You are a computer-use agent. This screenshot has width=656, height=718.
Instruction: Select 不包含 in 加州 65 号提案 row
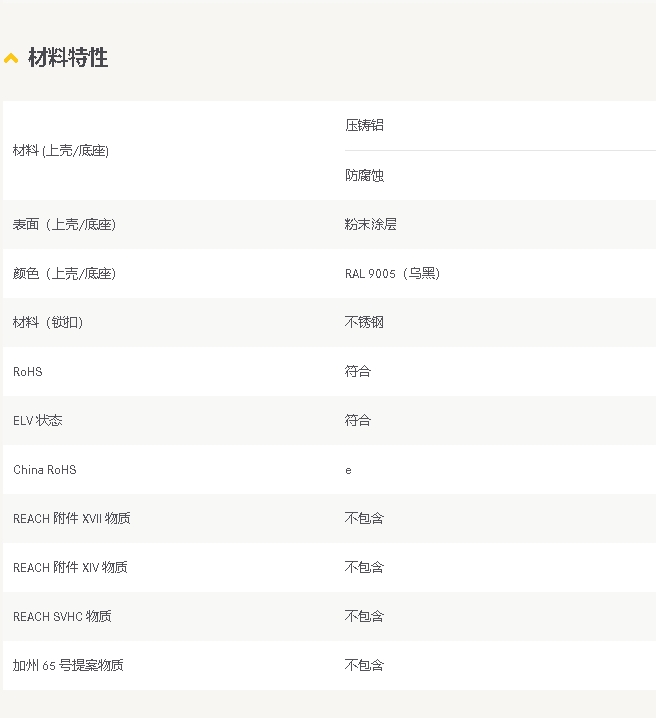click(364, 665)
